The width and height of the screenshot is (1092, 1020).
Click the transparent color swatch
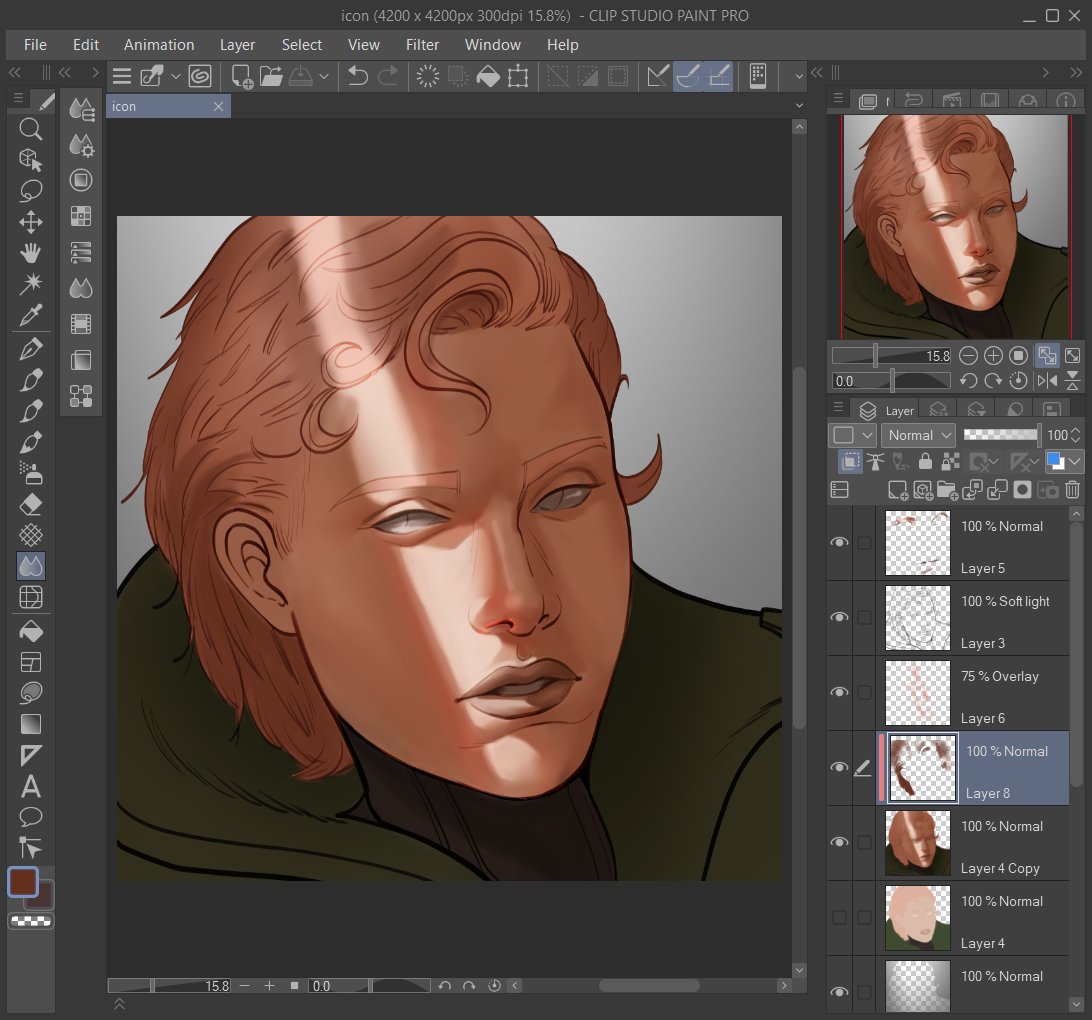[31, 921]
